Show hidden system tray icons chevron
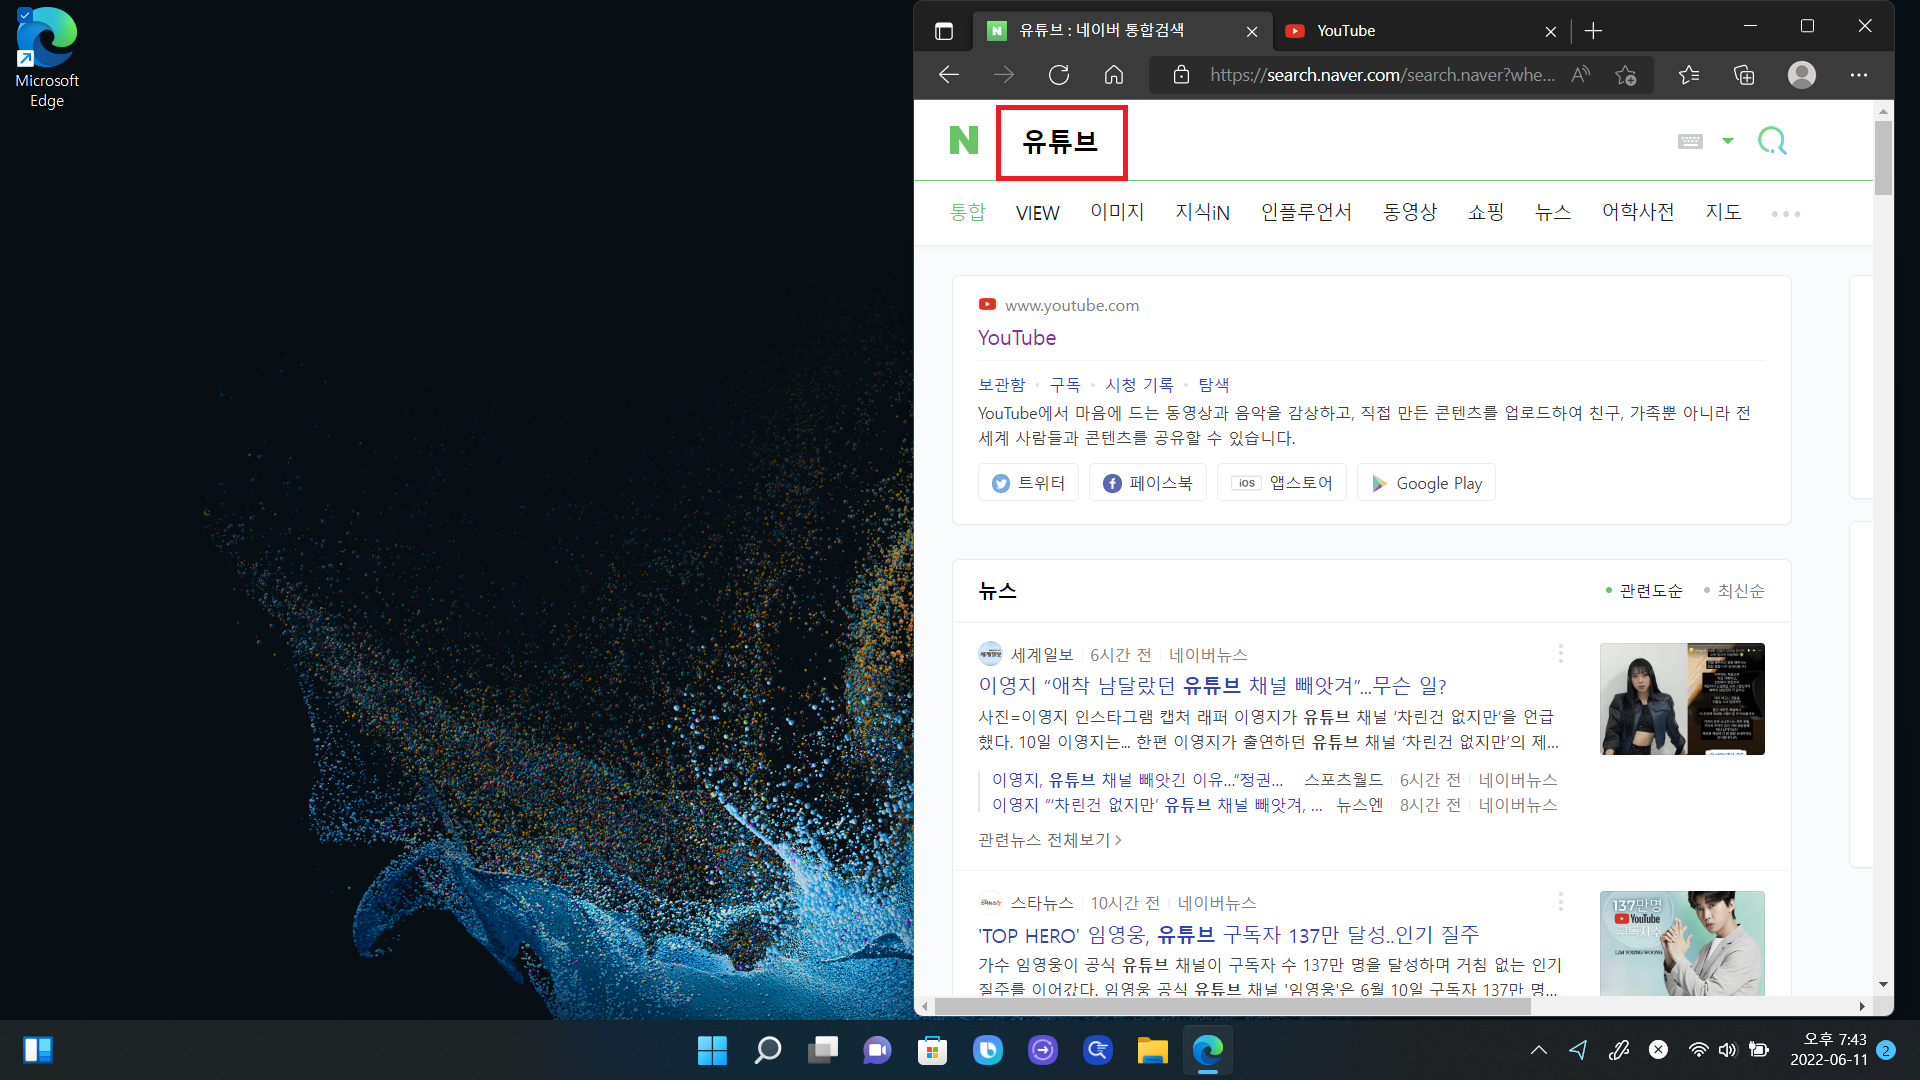 pos(1538,1050)
